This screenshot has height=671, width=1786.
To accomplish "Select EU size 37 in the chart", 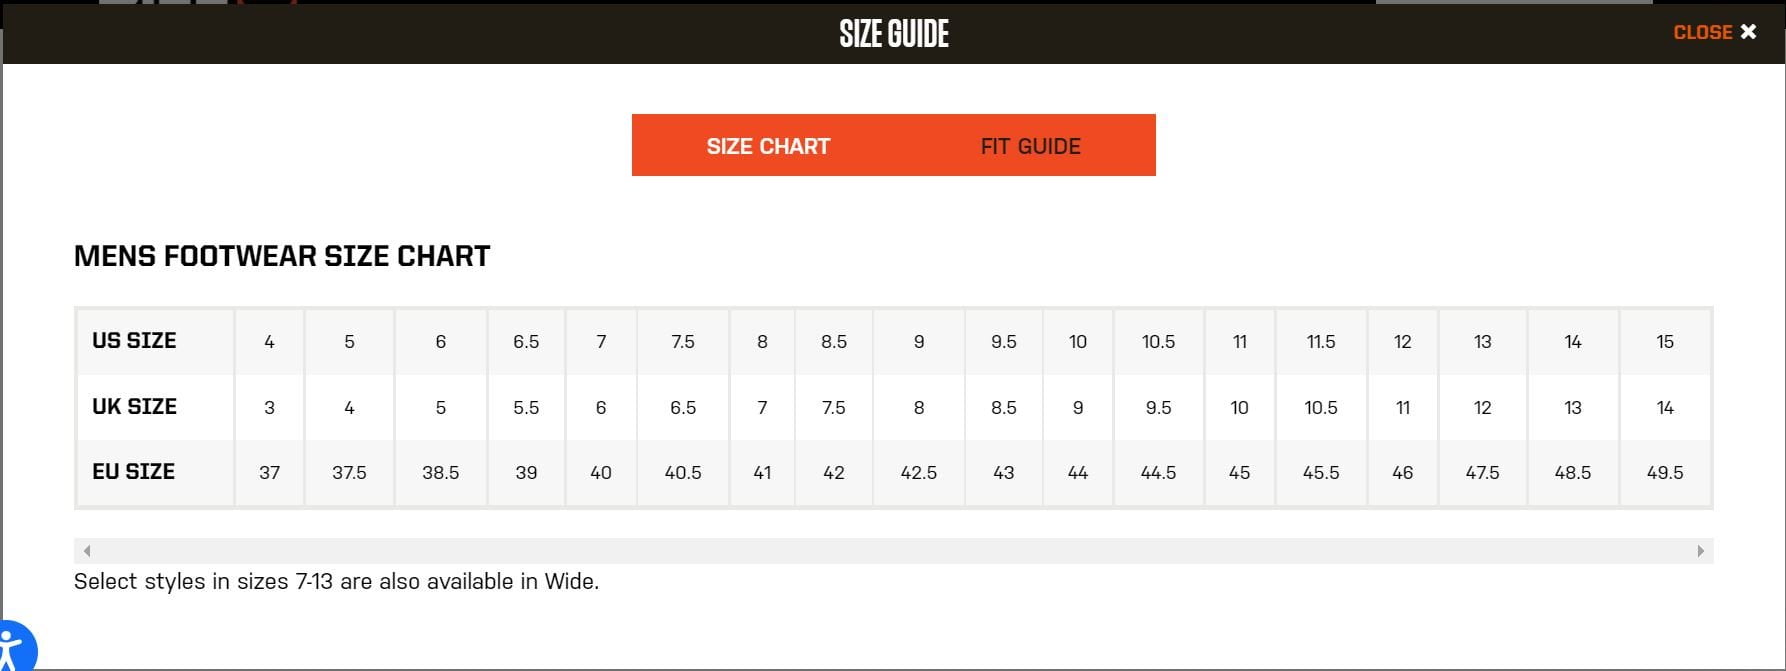I will point(269,472).
